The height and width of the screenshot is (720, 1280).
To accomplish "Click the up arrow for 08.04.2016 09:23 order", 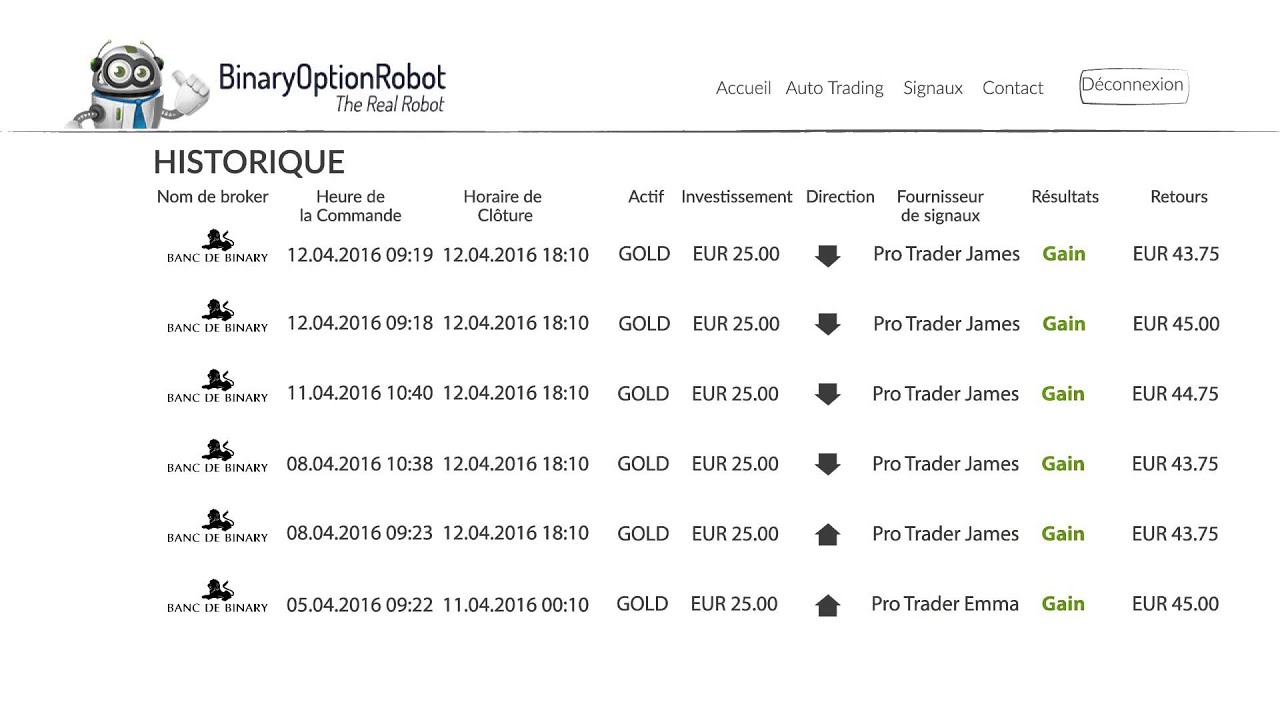I will coord(827,534).
